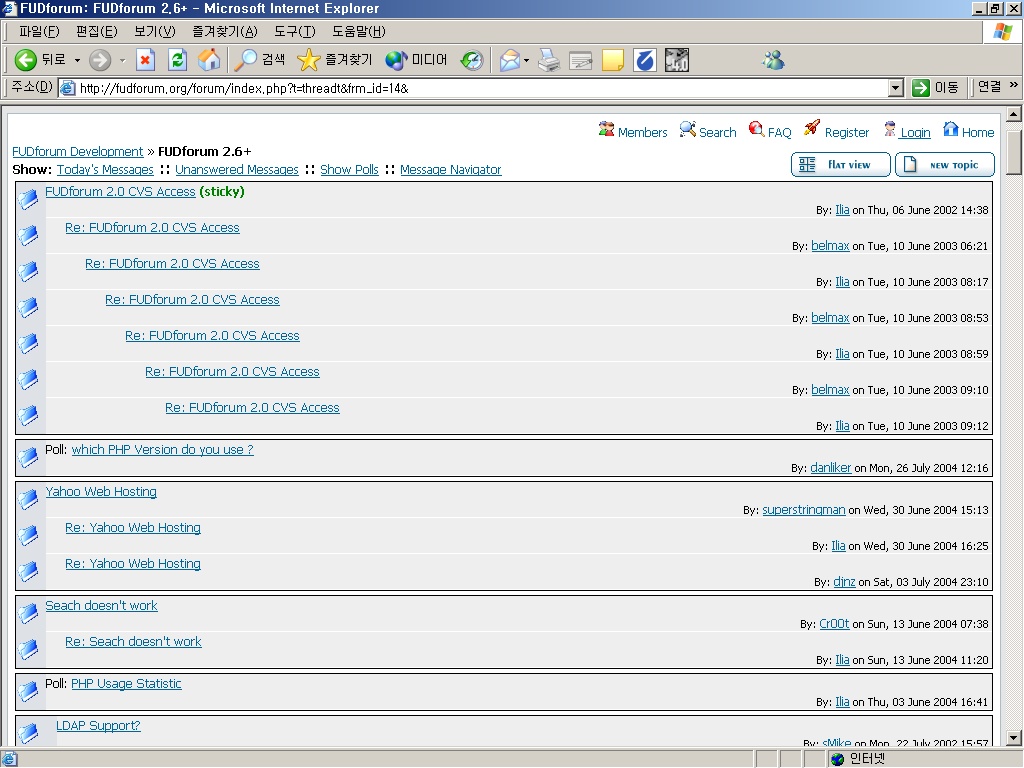1024x768 pixels.
Task: Click the topic icon beside PHP Usage Statistic
Action: pos(28,690)
